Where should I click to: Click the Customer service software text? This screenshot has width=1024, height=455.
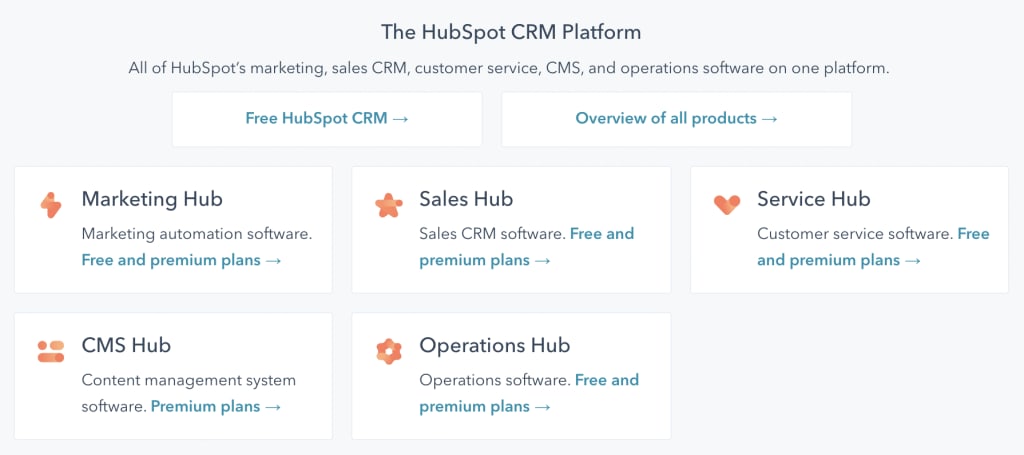(855, 234)
